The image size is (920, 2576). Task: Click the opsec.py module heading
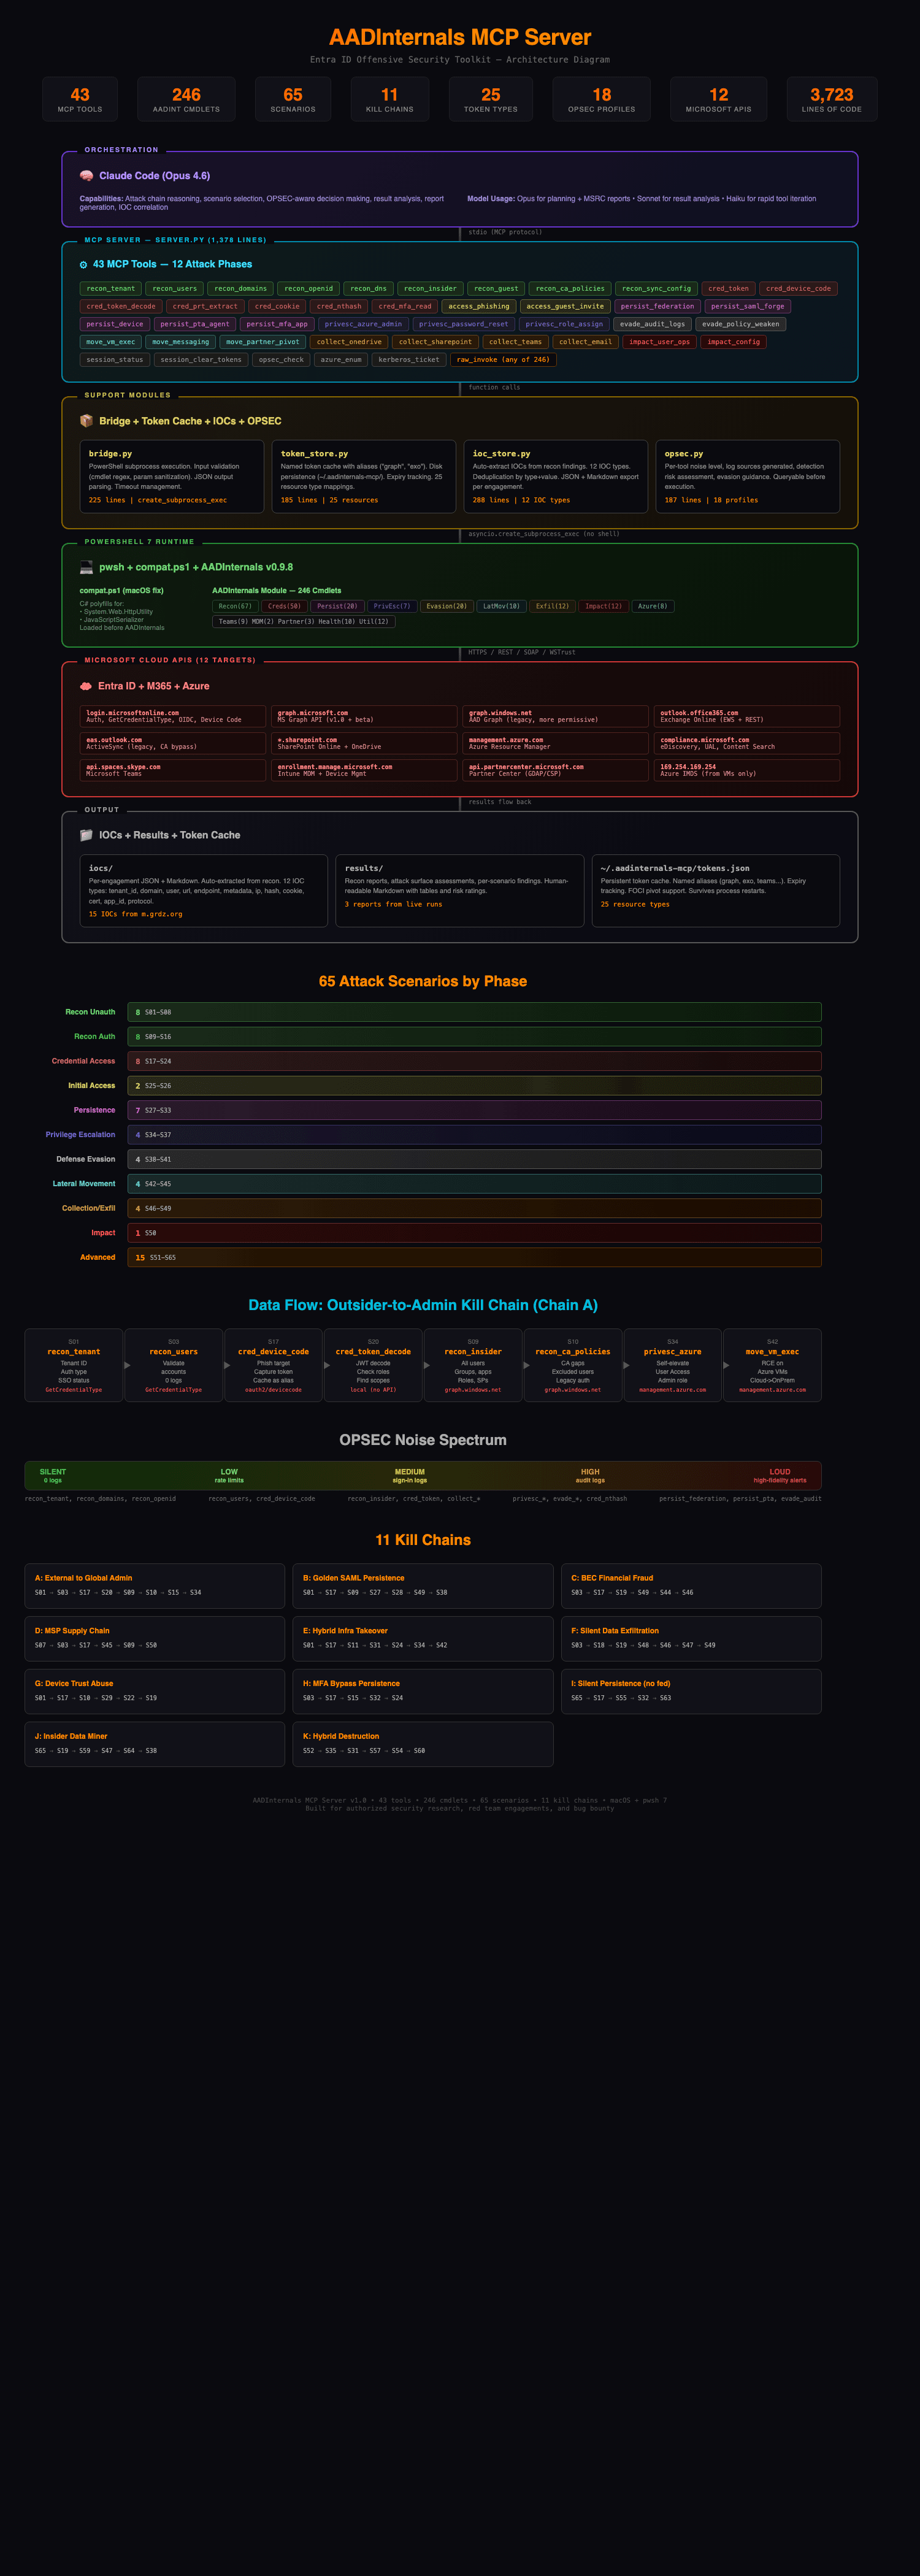click(684, 454)
